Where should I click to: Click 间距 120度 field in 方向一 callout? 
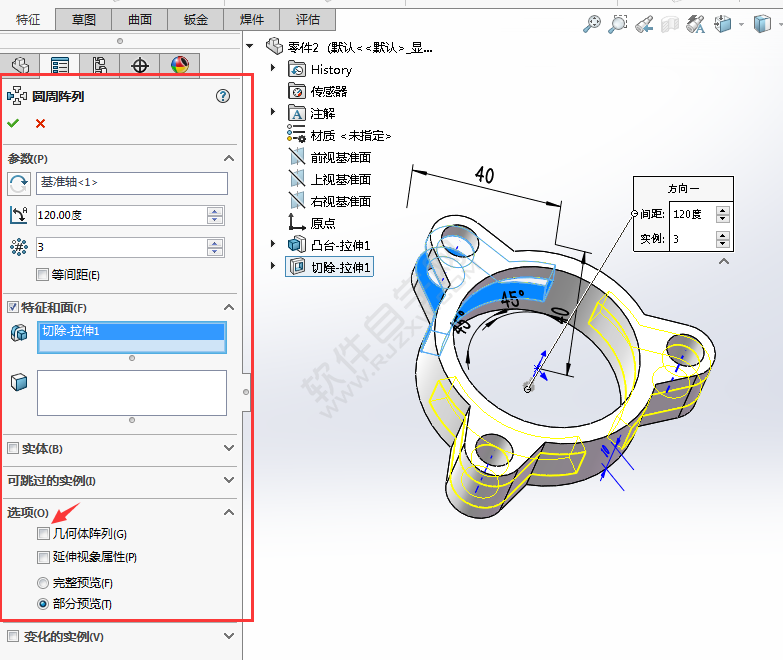click(x=692, y=214)
